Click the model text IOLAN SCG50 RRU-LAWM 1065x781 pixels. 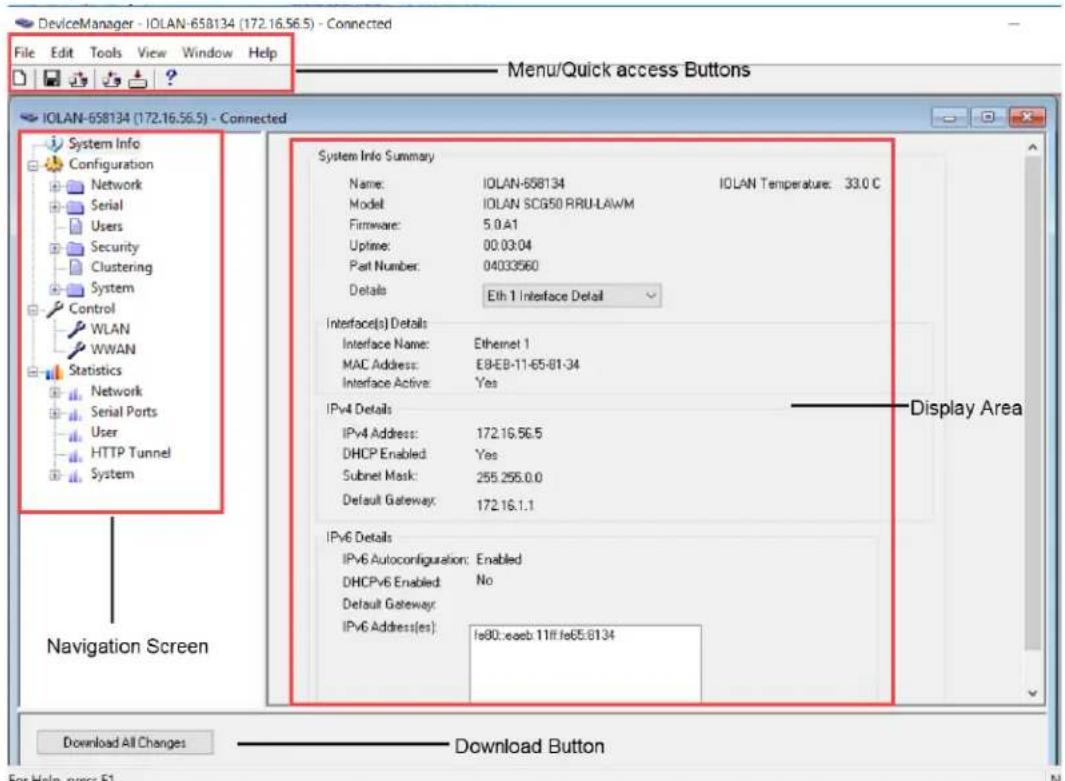click(x=558, y=204)
